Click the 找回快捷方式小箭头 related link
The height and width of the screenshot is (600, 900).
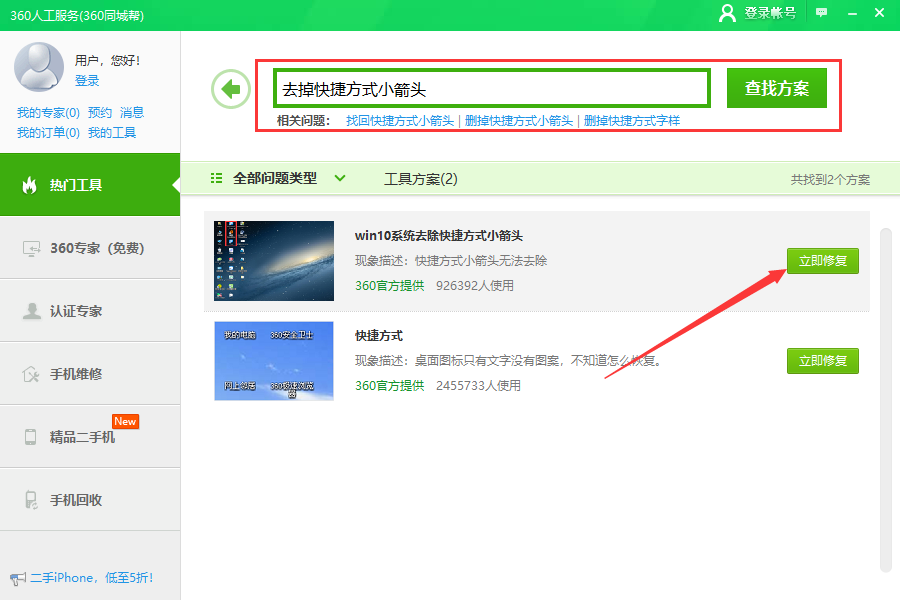(399, 121)
